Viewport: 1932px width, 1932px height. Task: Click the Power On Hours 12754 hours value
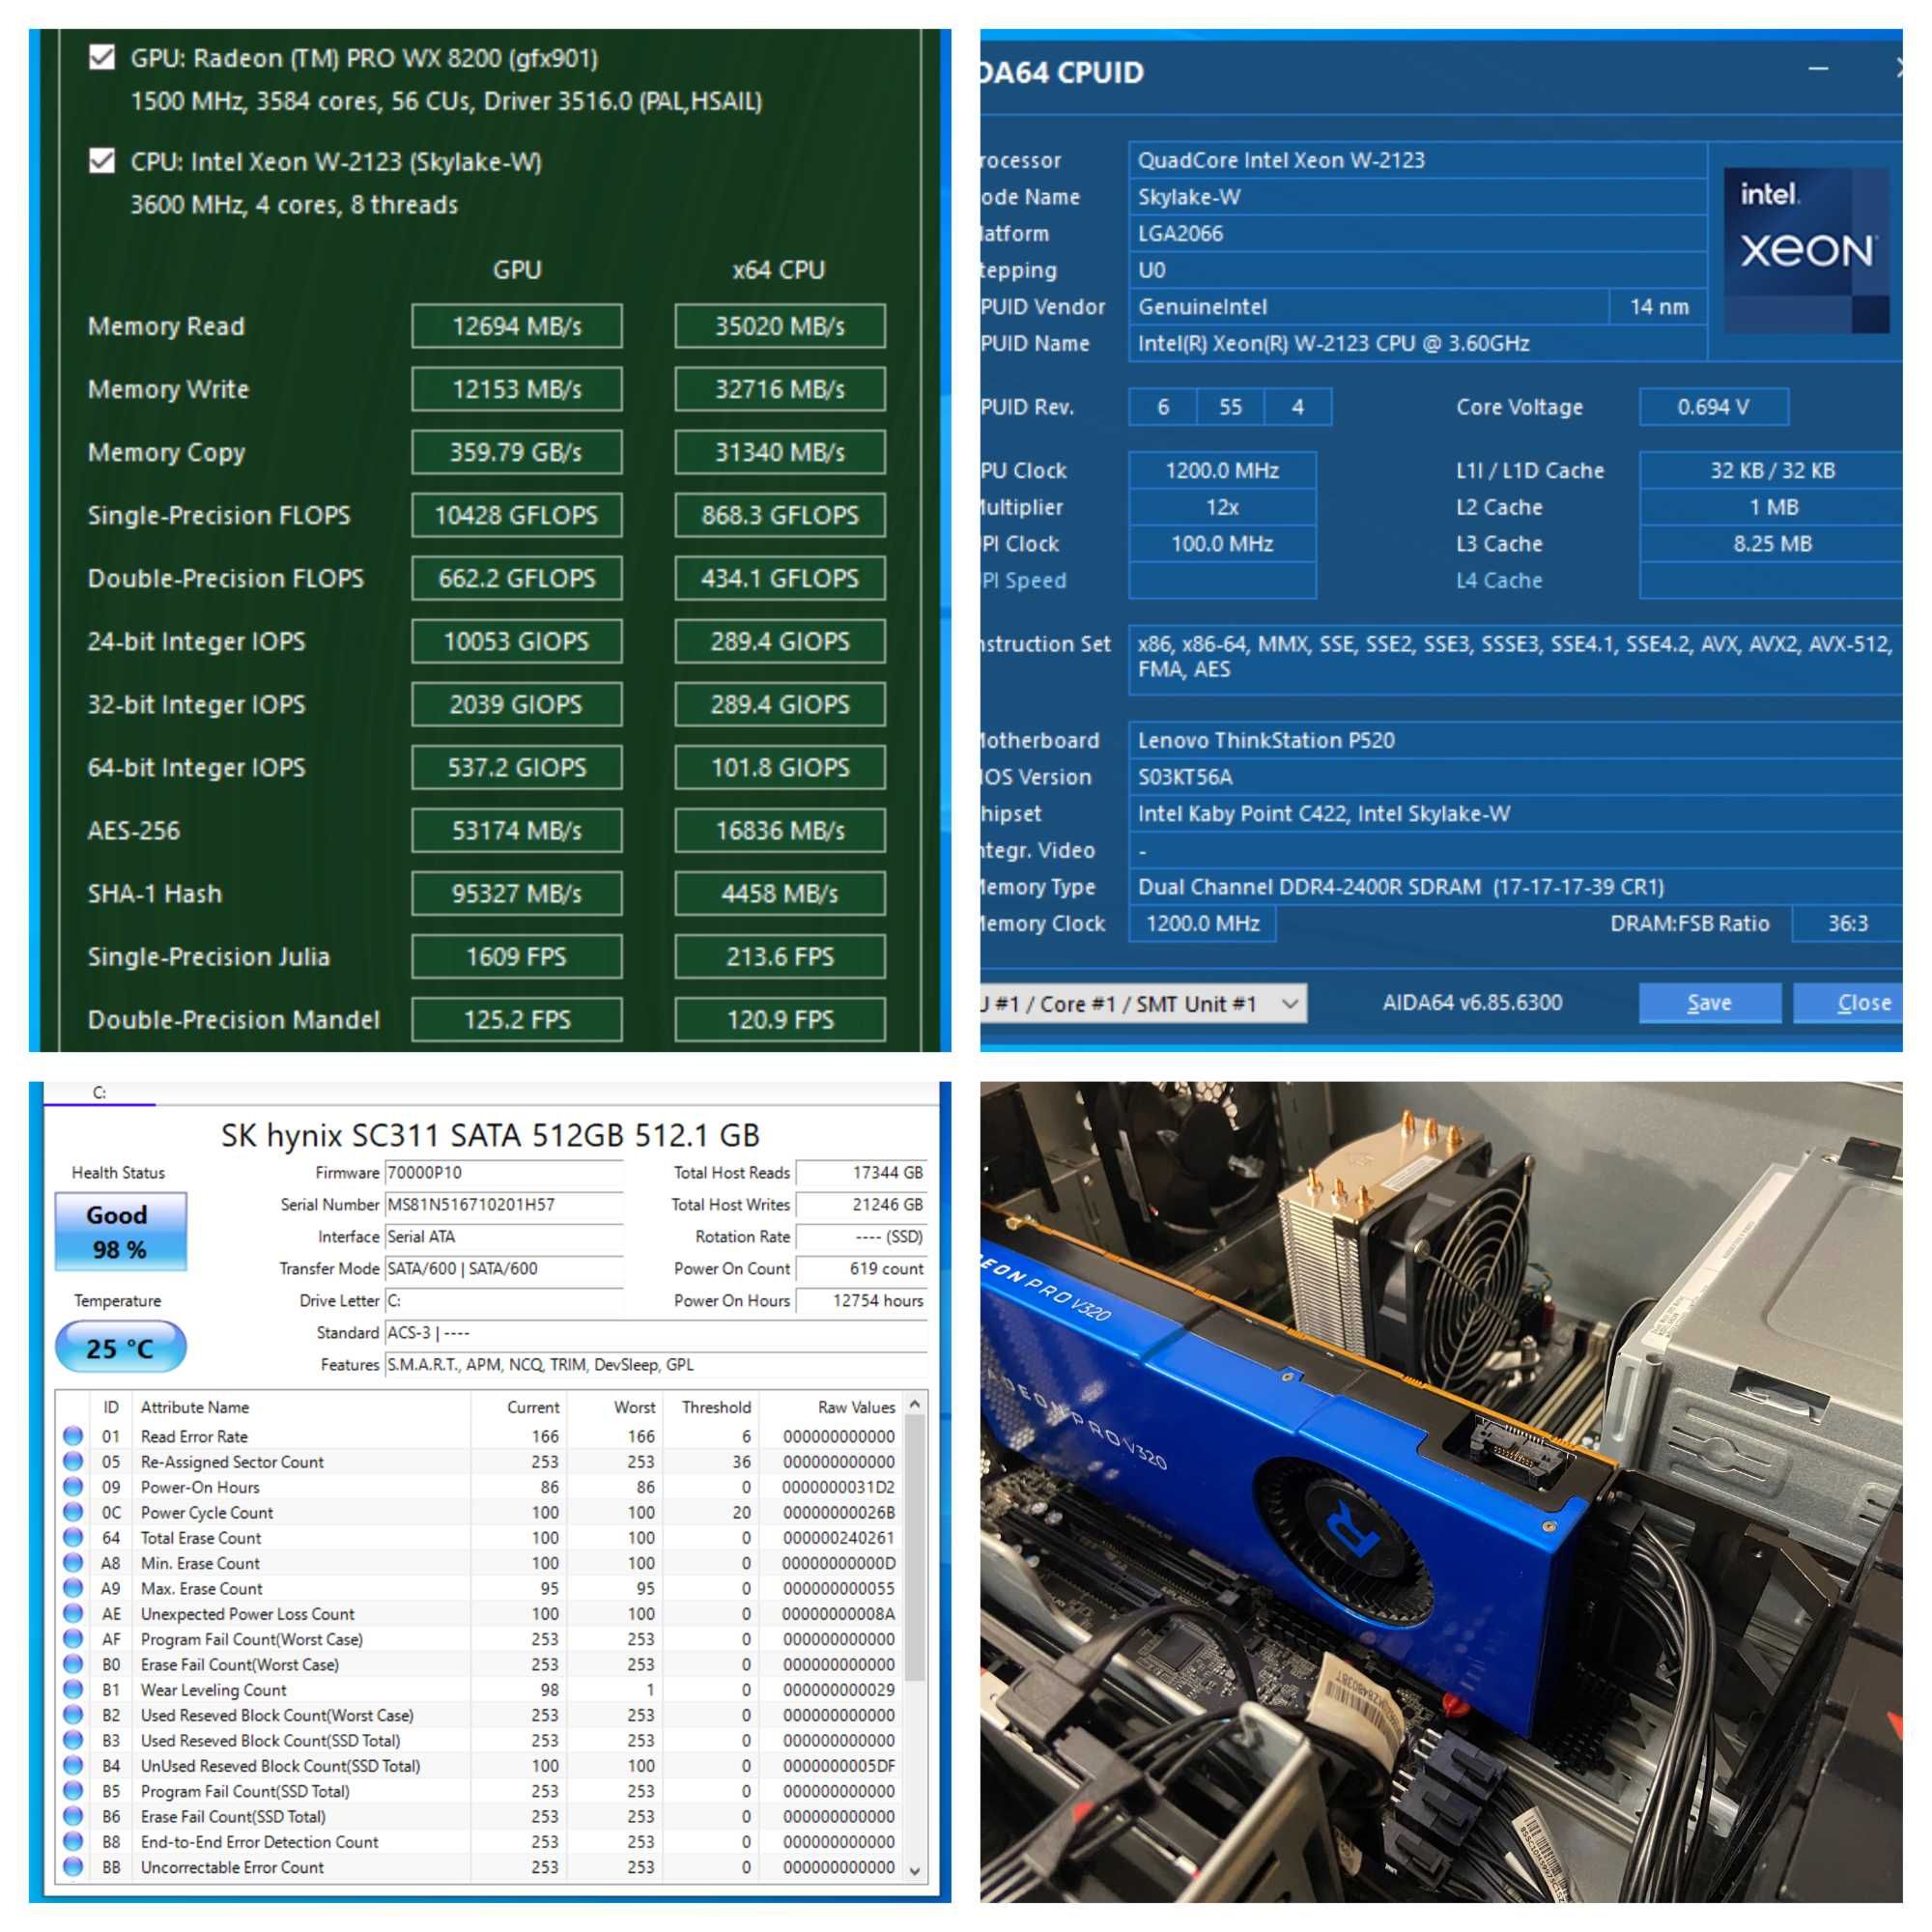click(861, 1300)
